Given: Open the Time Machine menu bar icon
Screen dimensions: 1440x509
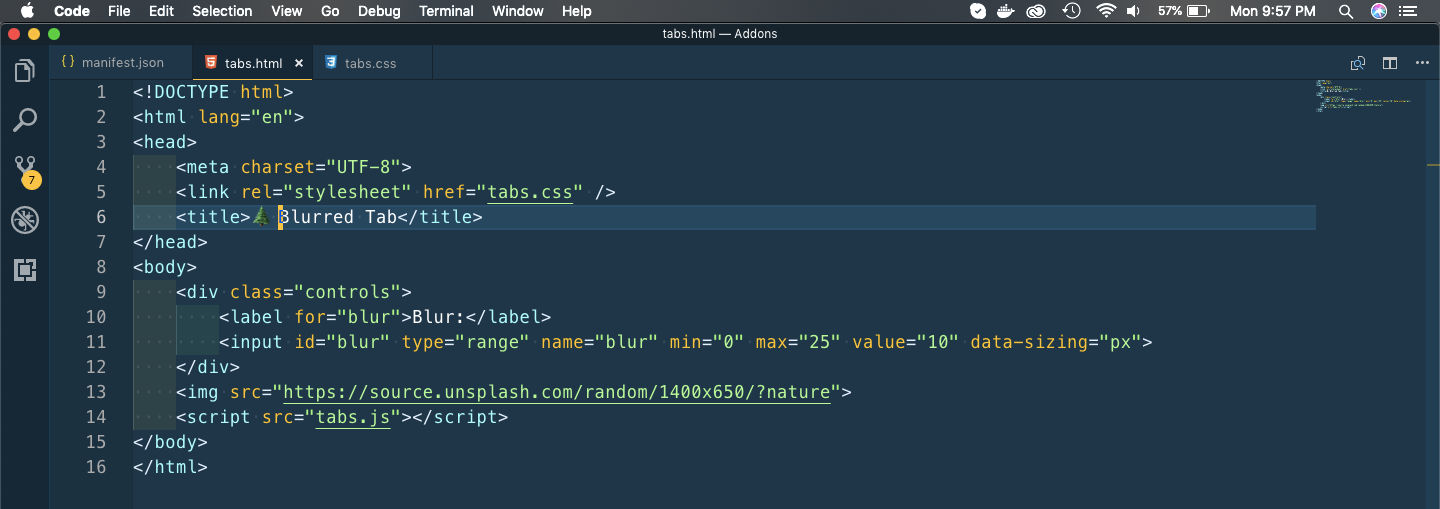Looking at the screenshot, I should tap(1072, 11).
